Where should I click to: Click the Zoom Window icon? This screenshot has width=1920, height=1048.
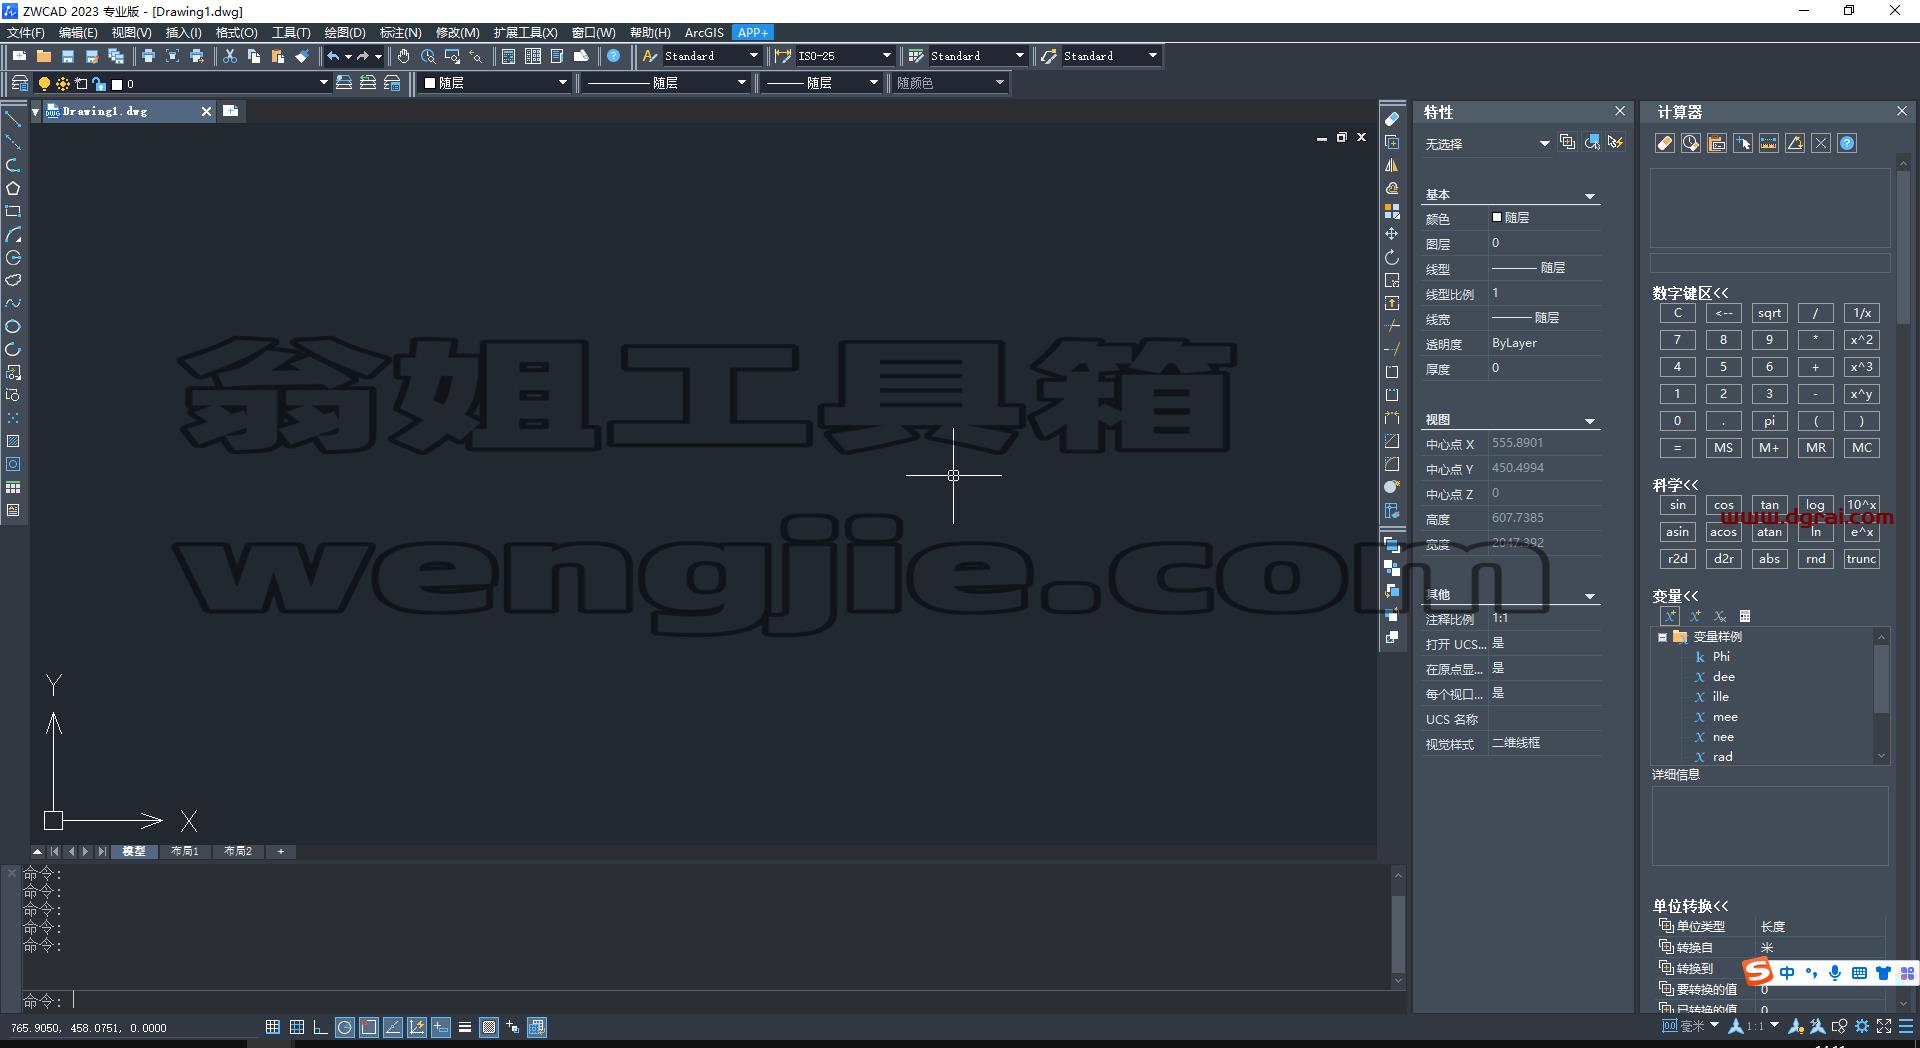click(x=452, y=56)
